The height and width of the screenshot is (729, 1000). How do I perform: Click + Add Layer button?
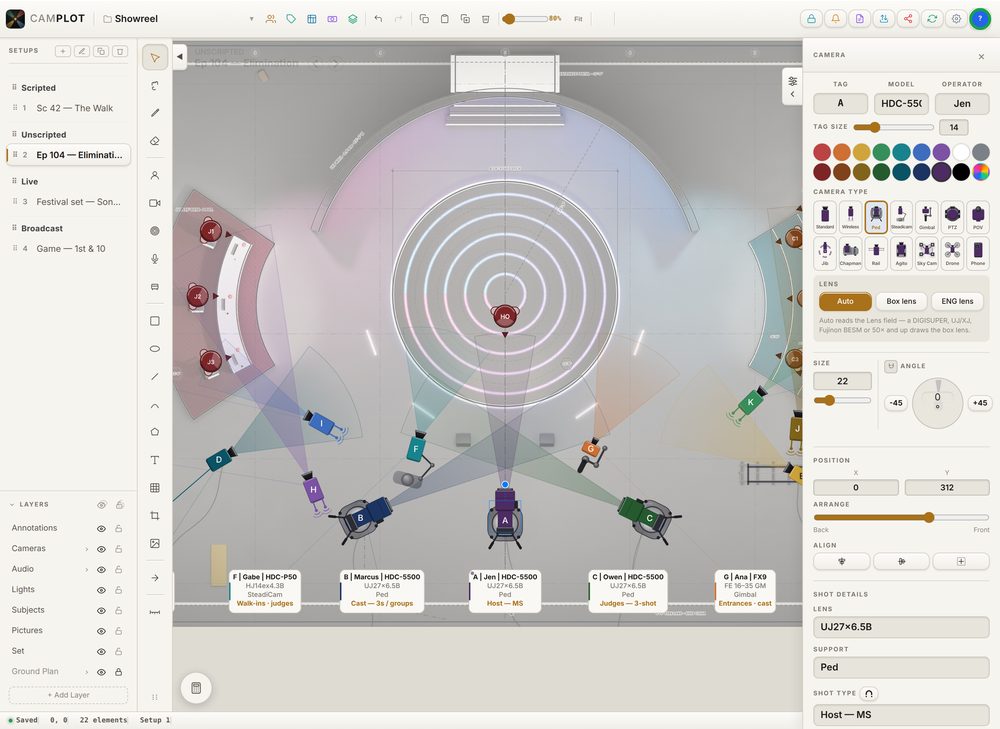pos(68,695)
